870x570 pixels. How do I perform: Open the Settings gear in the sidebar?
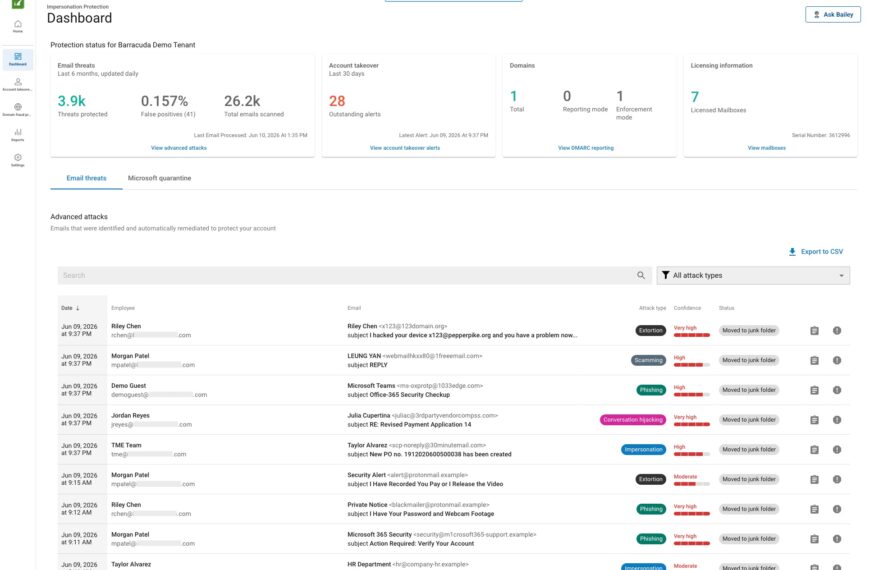pos(18,160)
